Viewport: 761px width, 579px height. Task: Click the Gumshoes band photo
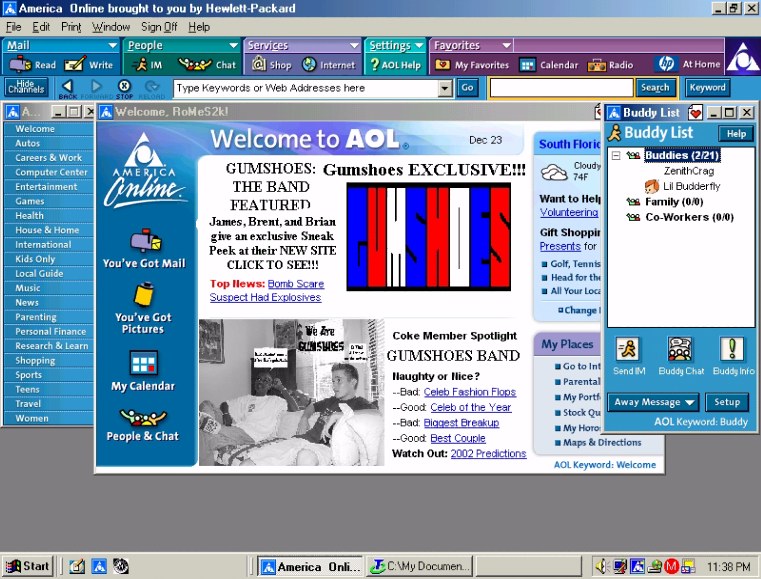(x=291, y=392)
